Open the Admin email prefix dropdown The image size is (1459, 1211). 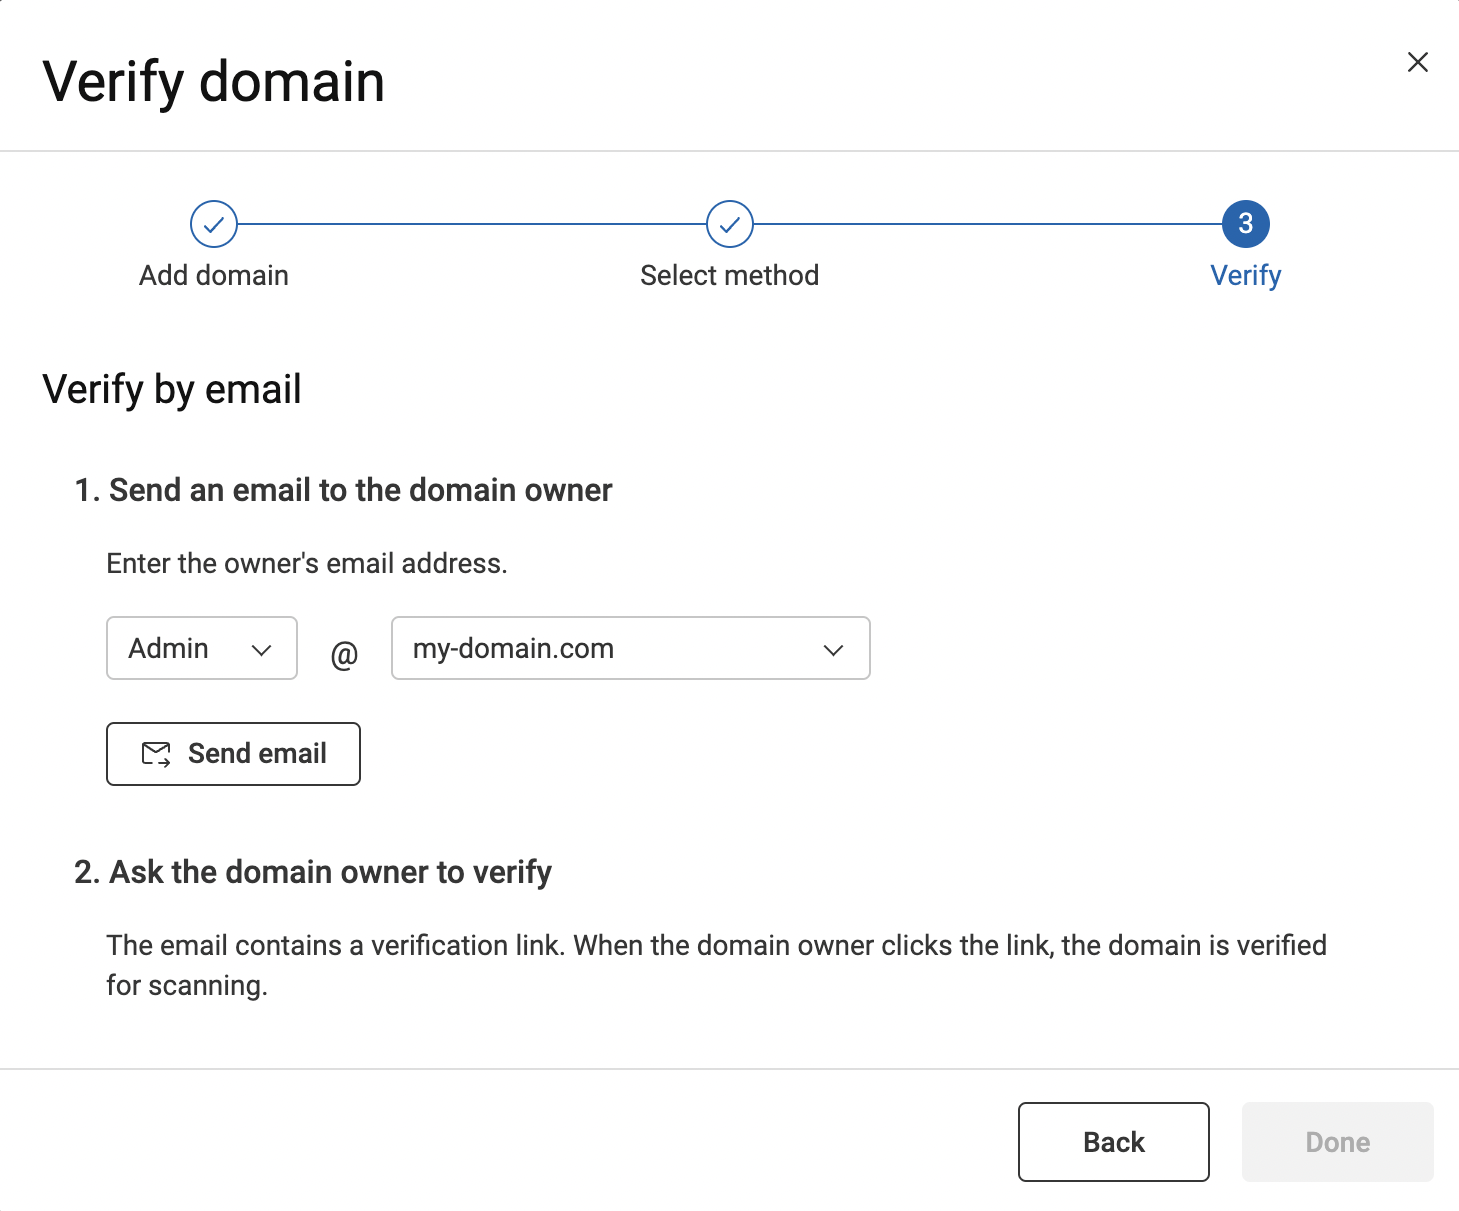tap(190, 648)
